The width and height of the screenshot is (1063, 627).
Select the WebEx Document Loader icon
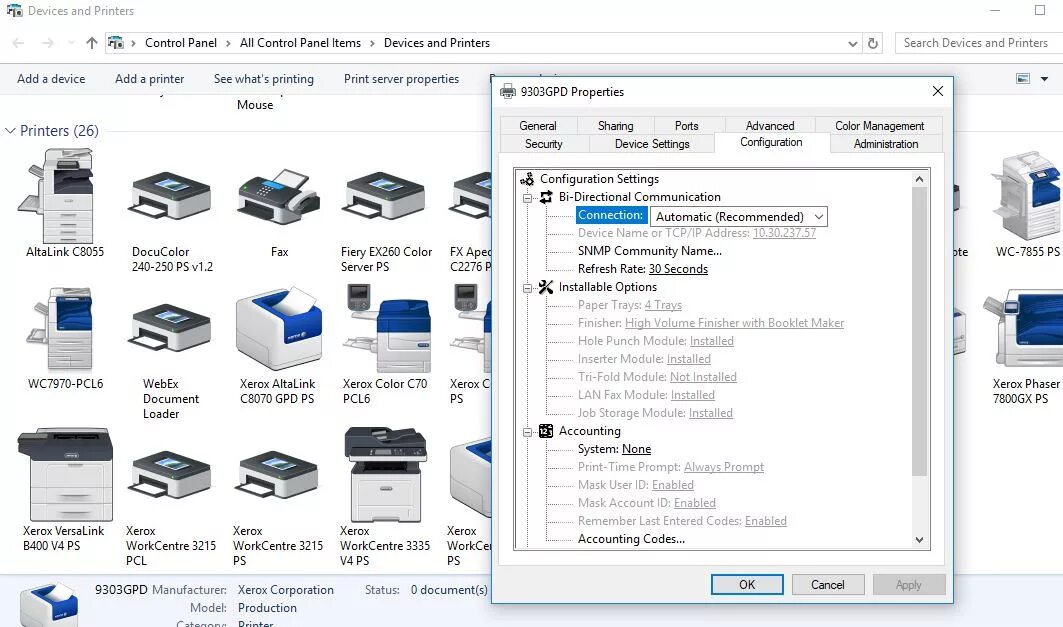(169, 330)
